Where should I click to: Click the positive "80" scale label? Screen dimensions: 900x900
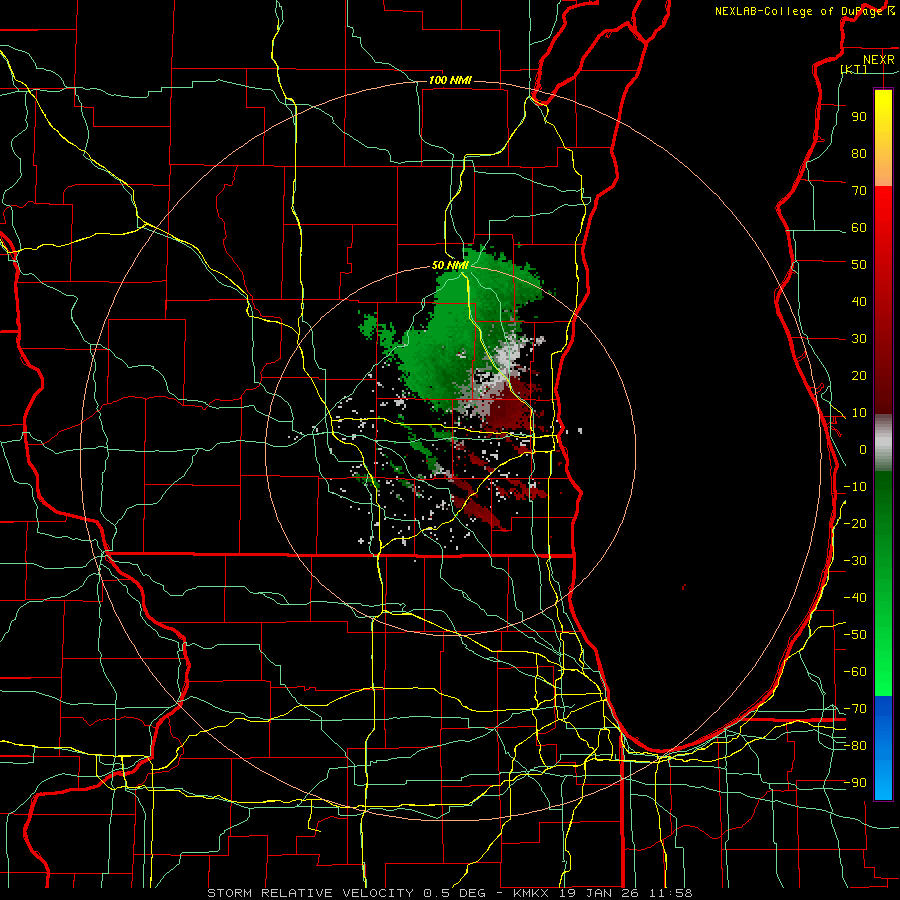pos(859,153)
